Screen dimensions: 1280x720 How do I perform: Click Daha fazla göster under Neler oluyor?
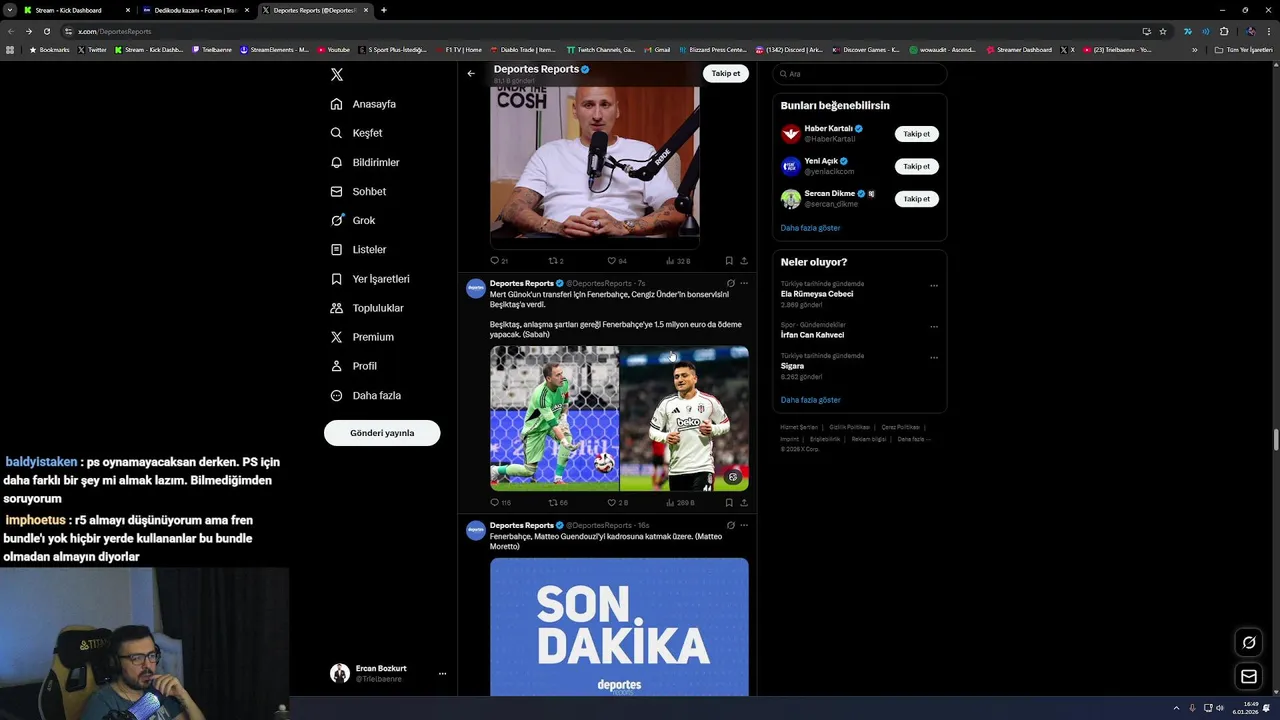point(810,400)
